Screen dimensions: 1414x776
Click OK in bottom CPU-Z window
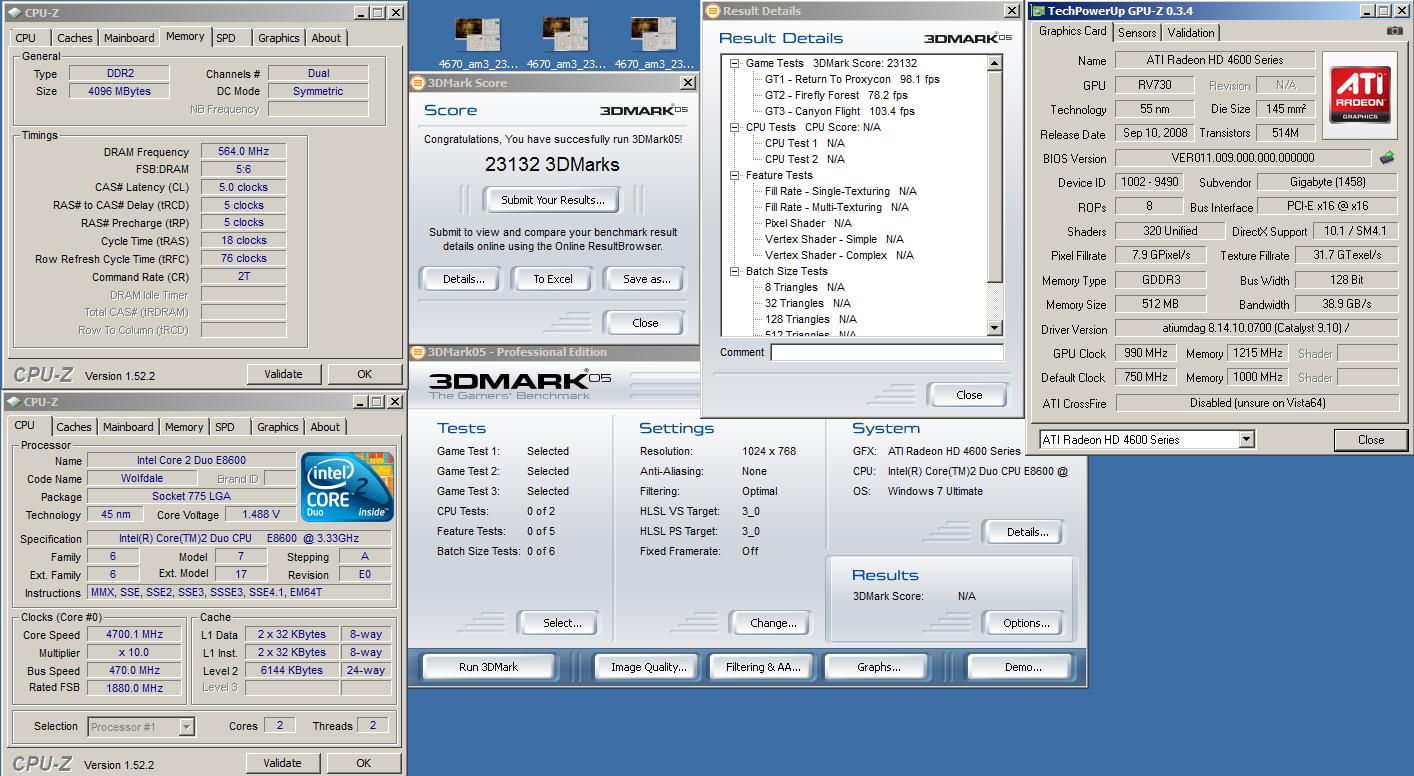tap(364, 763)
